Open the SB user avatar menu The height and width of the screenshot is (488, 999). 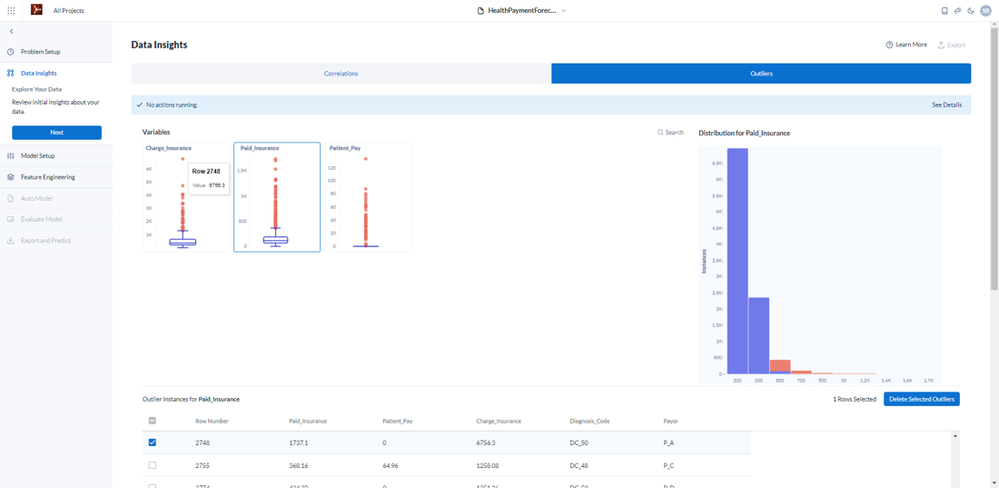click(986, 11)
